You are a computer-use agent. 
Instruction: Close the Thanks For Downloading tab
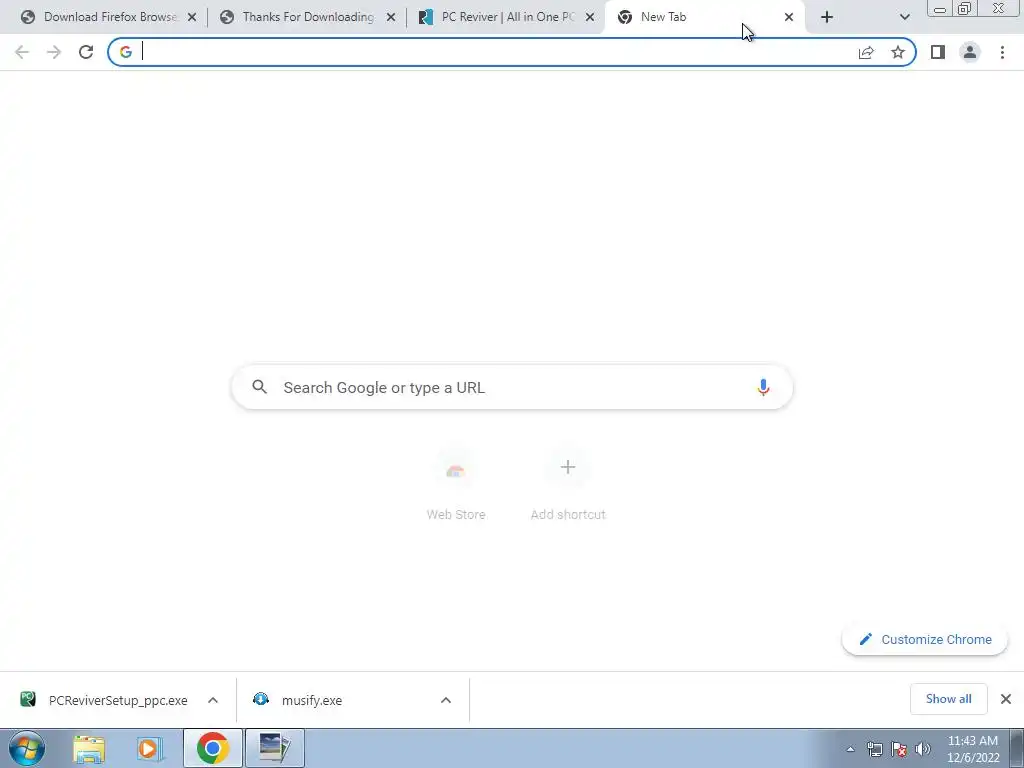click(391, 18)
